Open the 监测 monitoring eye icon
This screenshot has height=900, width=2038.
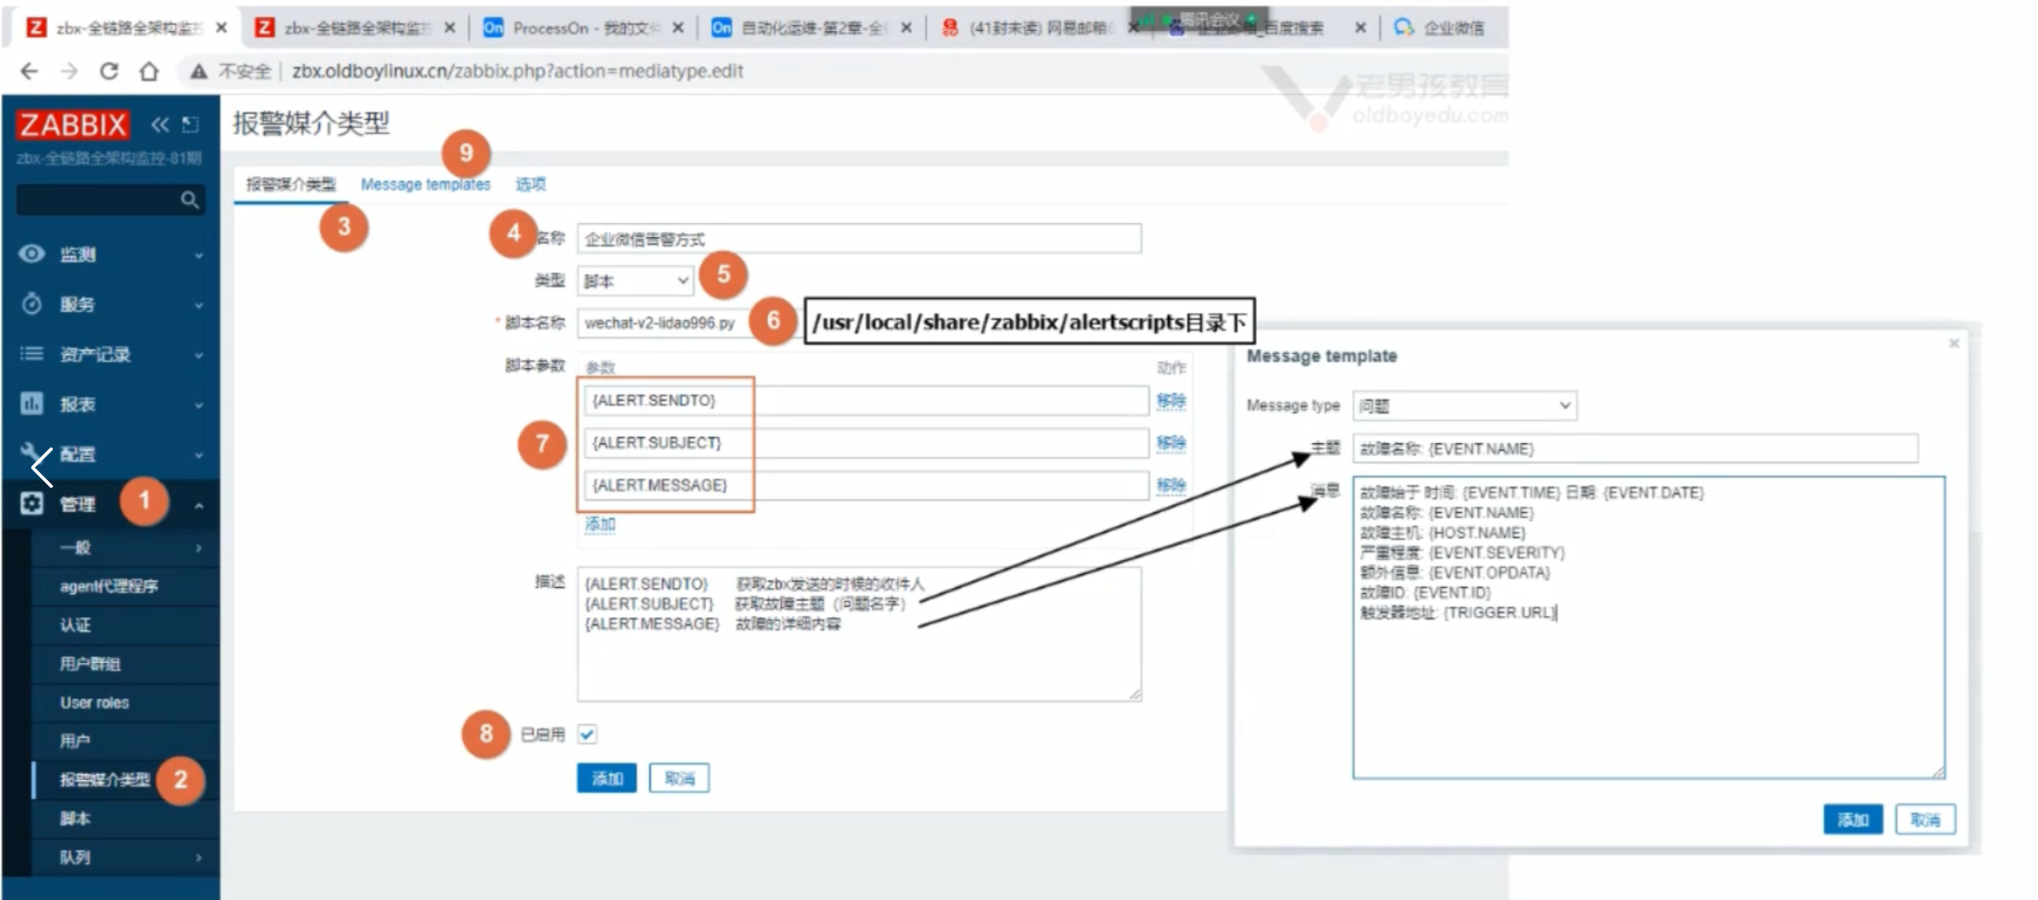tap(32, 254)
